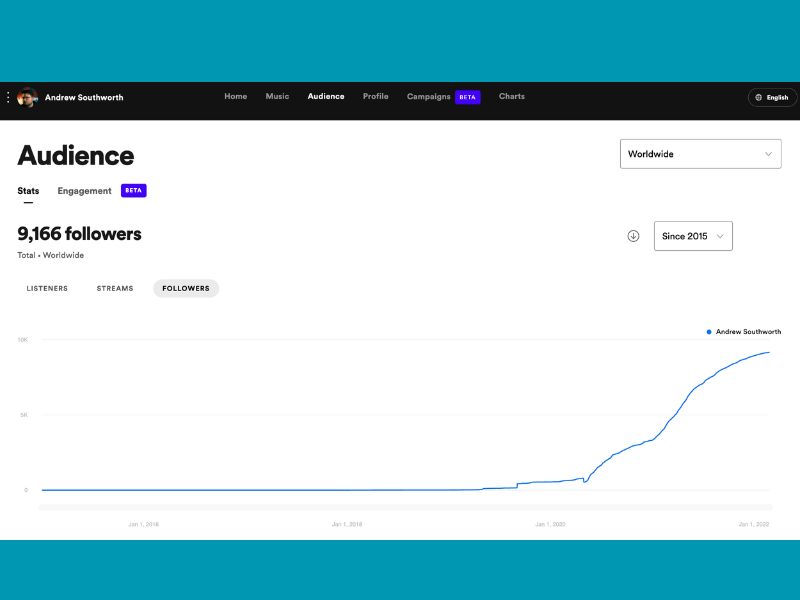Open the three-dot menu beside the artist avatar

[x=8, y=97]
